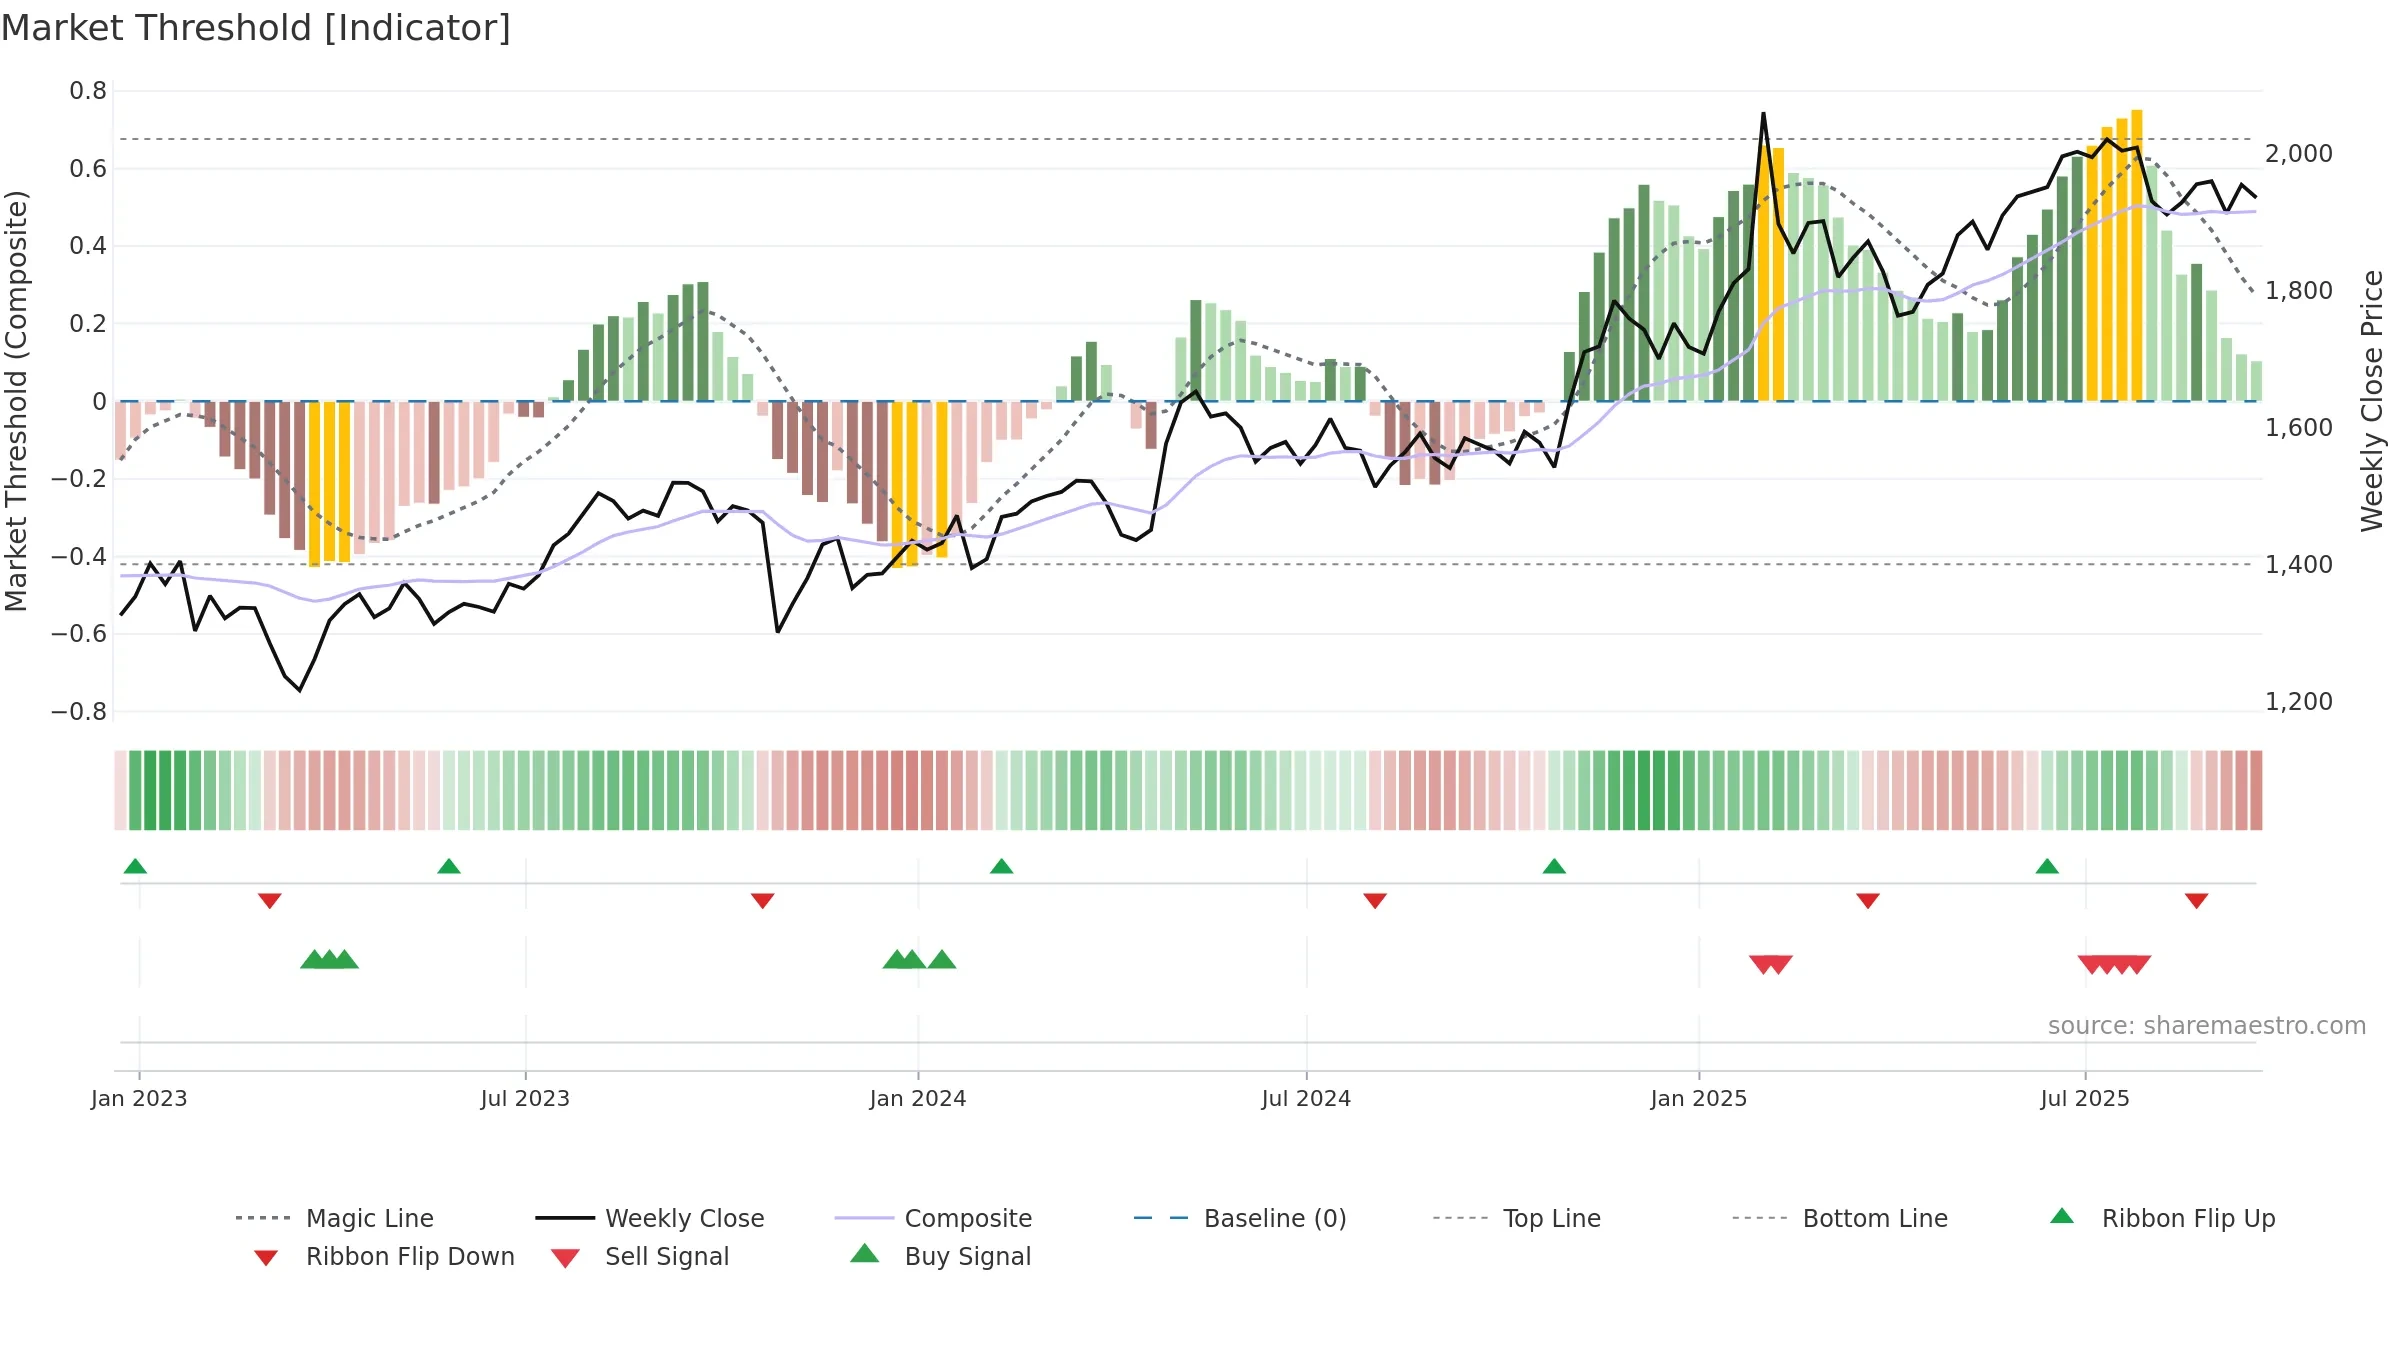Click the Market Threshold (Composite) axis title
This screenshot has height=1350, width=2400.
pyautogui.click(x=16, y=401)
